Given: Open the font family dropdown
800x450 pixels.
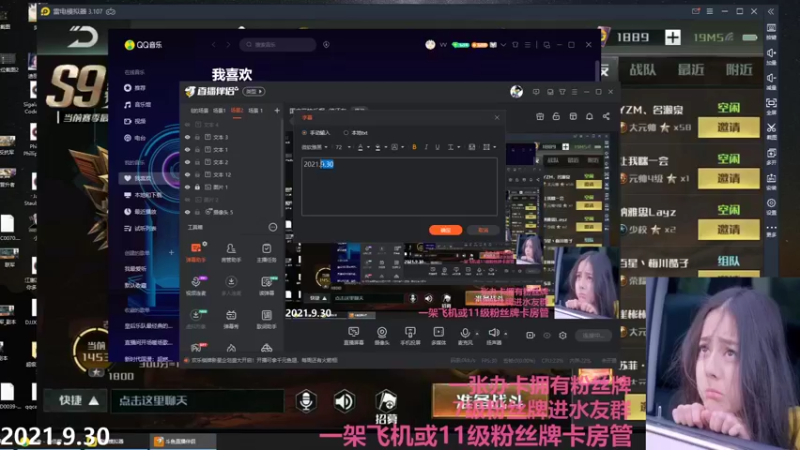Looking at the screenshot, I should click(x=314, y=147).
